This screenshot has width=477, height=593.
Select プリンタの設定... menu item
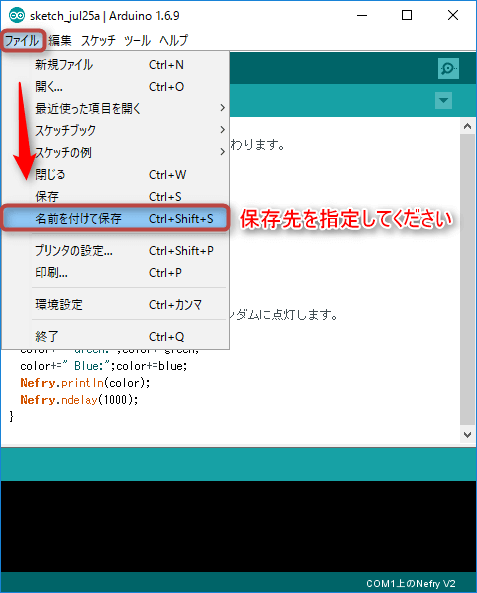pos(115,250)
